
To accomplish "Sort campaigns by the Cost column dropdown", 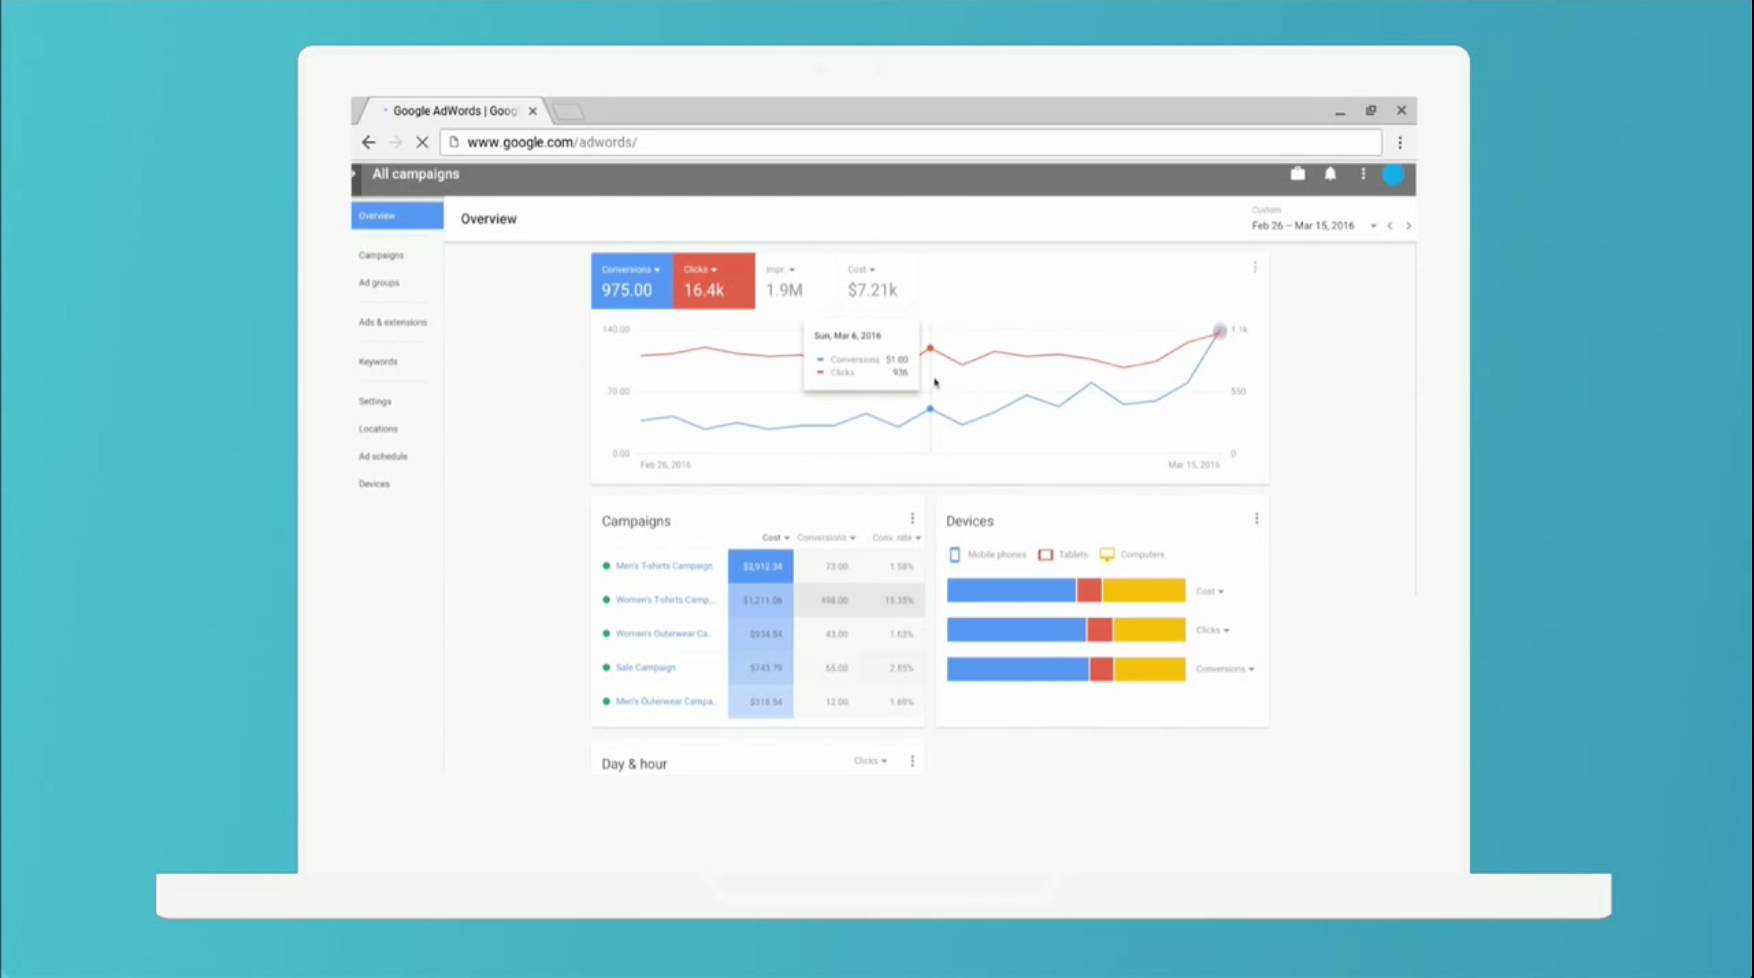I will [775, 538].
